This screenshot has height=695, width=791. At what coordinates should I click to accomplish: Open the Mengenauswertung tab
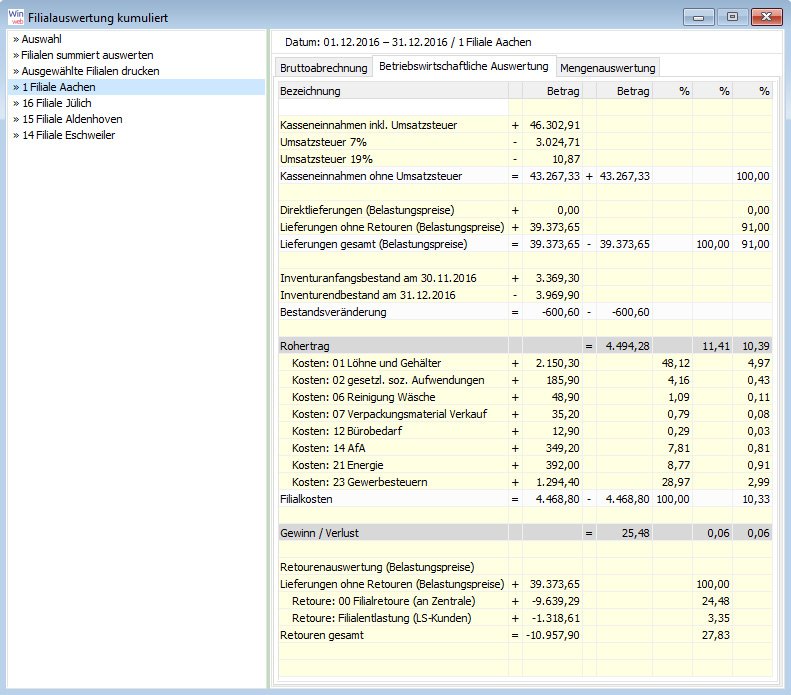click(x=608, y=68)
